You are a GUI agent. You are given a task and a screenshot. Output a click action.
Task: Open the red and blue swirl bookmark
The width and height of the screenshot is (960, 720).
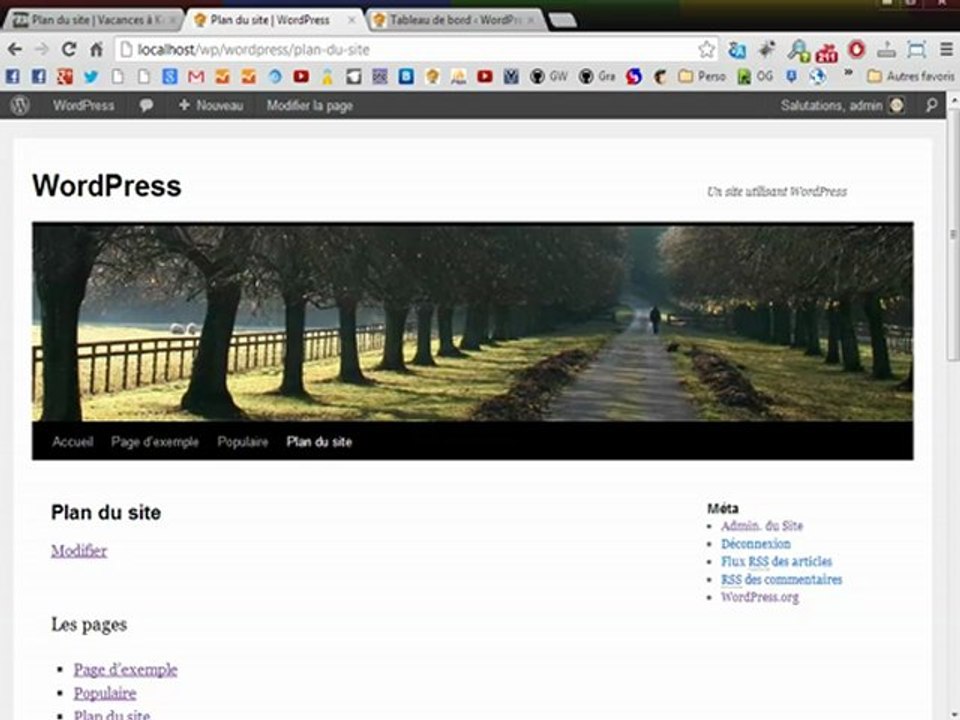634,77
